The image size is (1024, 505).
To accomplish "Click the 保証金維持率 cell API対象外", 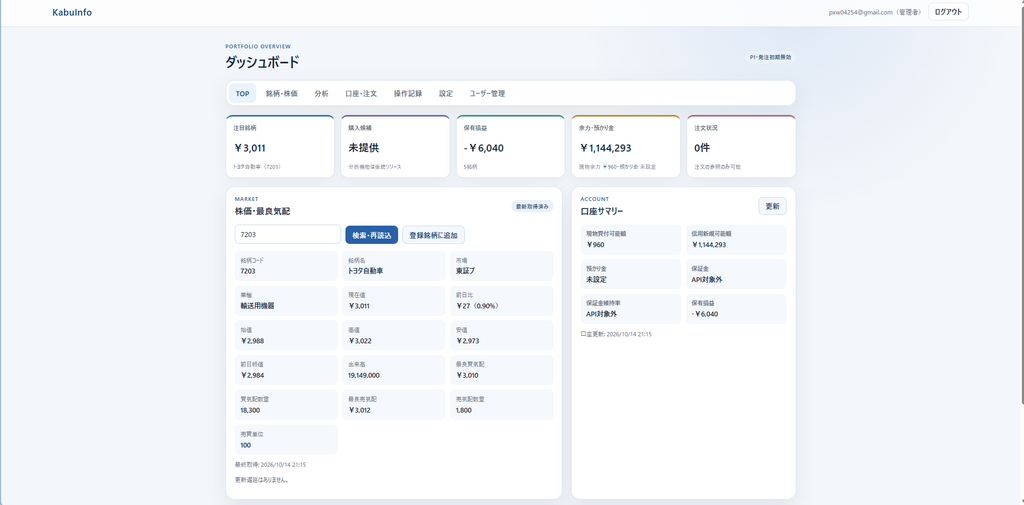I will 631,308.
